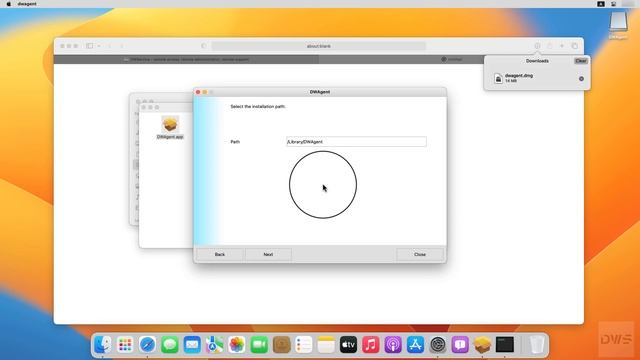Open the Apple menu
The height and width of the screenshot is (360, 640).
point(9,4)
